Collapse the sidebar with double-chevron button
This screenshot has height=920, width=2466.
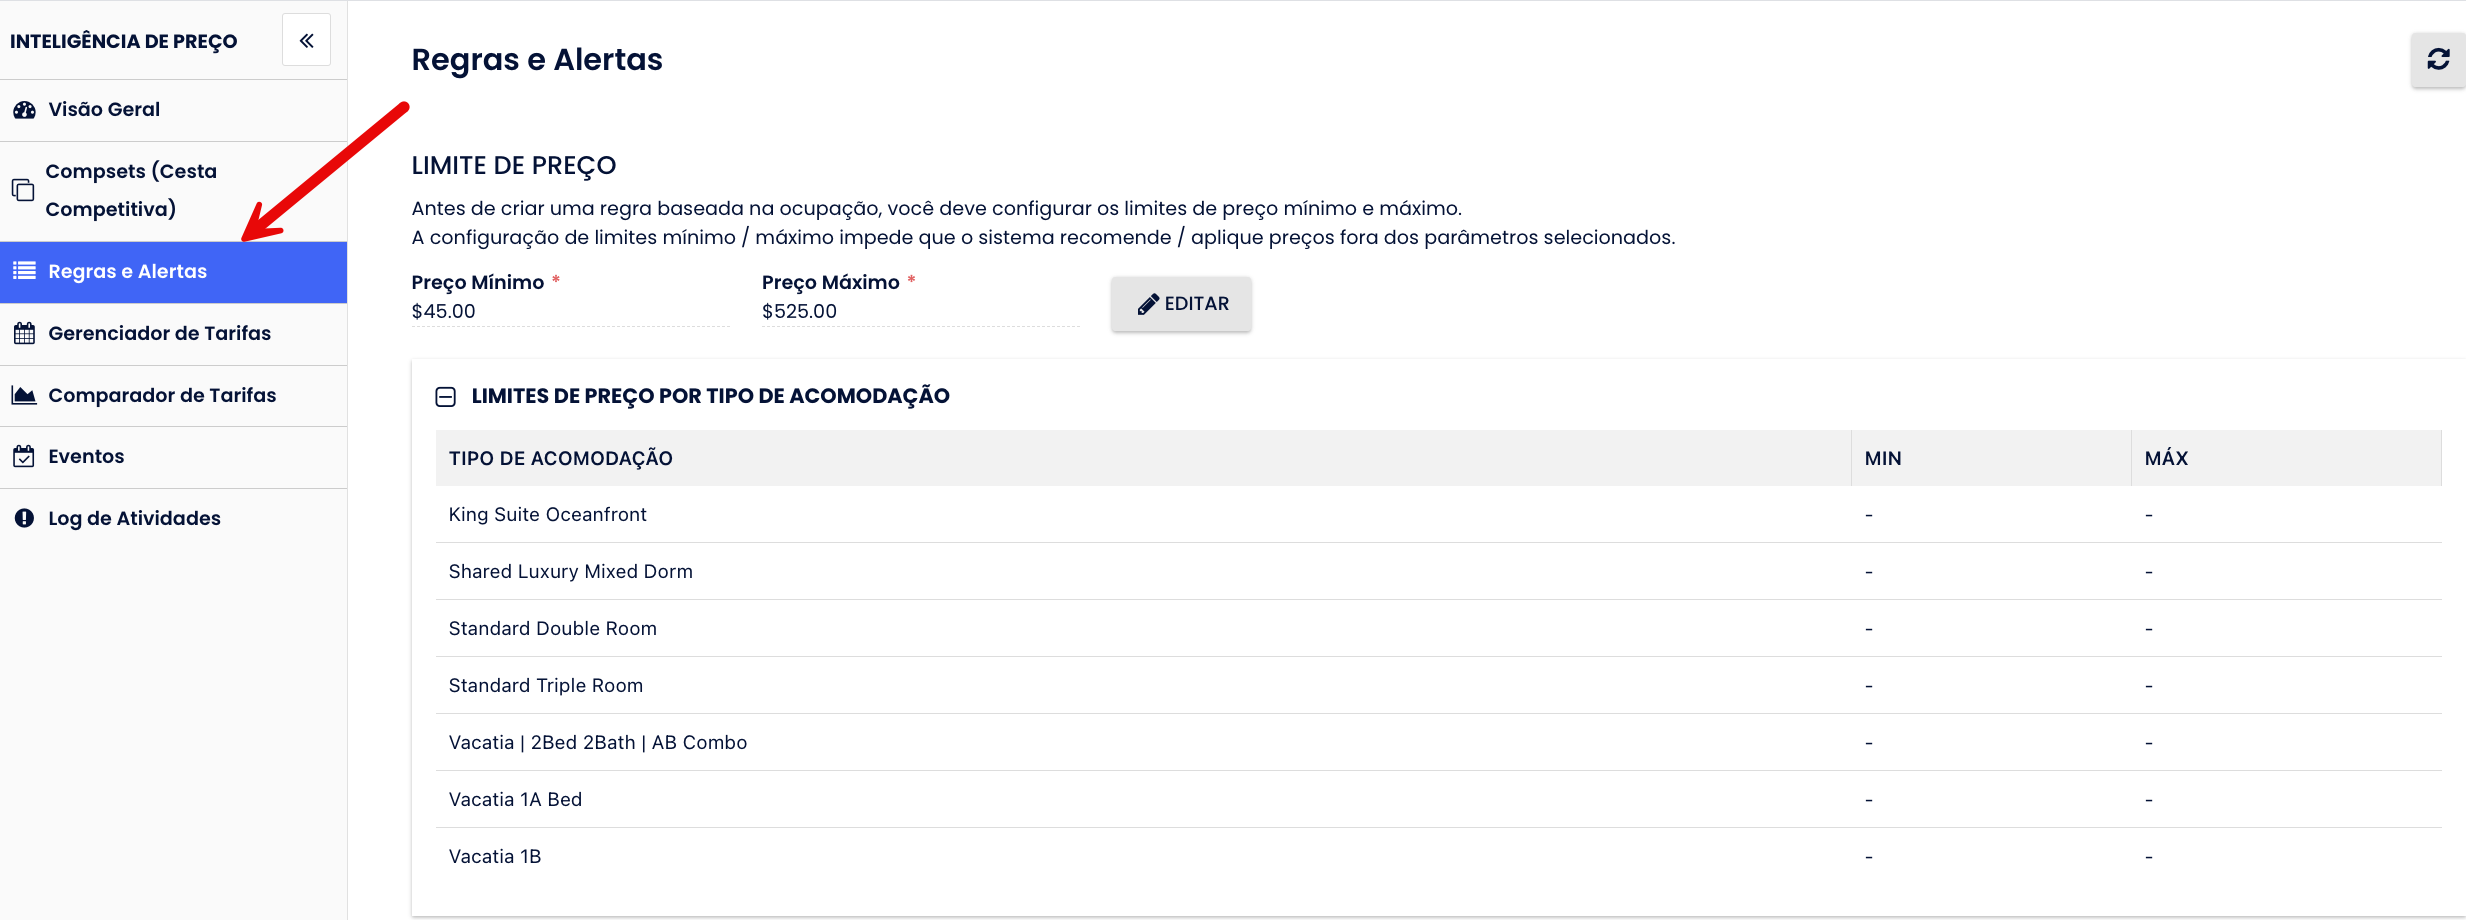[306, 41]
